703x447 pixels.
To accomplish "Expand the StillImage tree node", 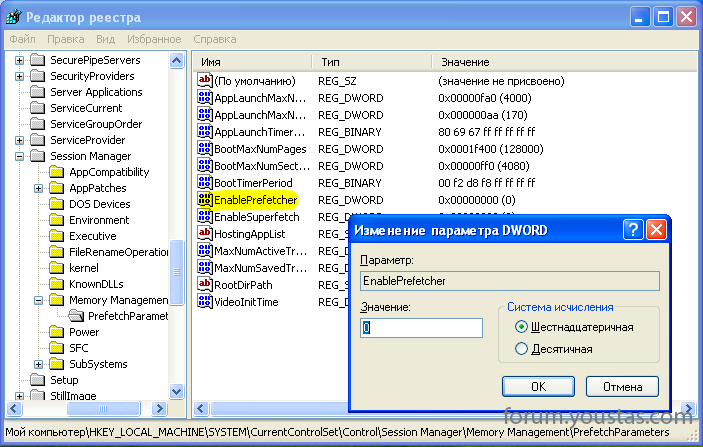I will (19, 396).
